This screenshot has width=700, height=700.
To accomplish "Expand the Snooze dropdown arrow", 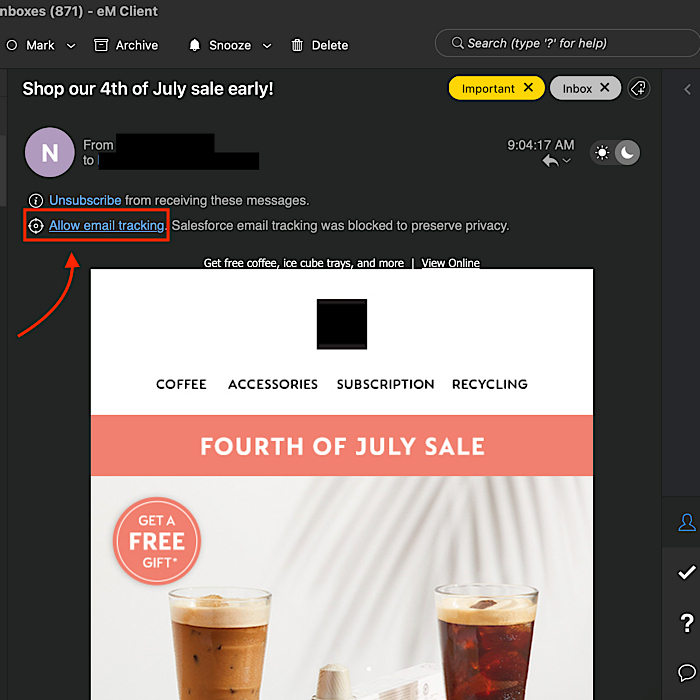I will click(x=267, y=46).
